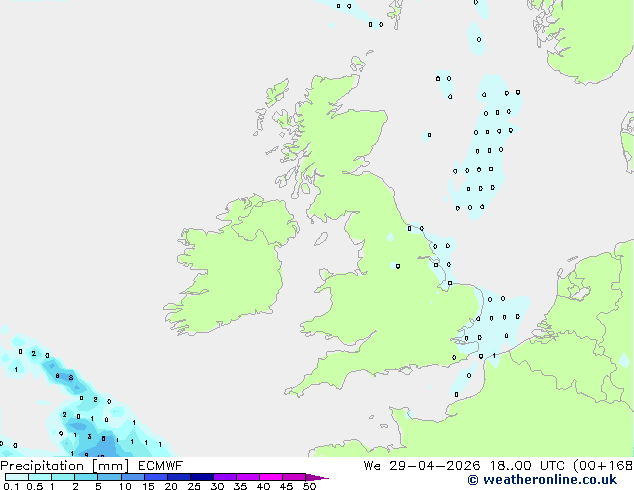Click the lightest 0.1–0.5 mm legend swatch
This screenshot has height=490, width=634.
click(17, 477)
